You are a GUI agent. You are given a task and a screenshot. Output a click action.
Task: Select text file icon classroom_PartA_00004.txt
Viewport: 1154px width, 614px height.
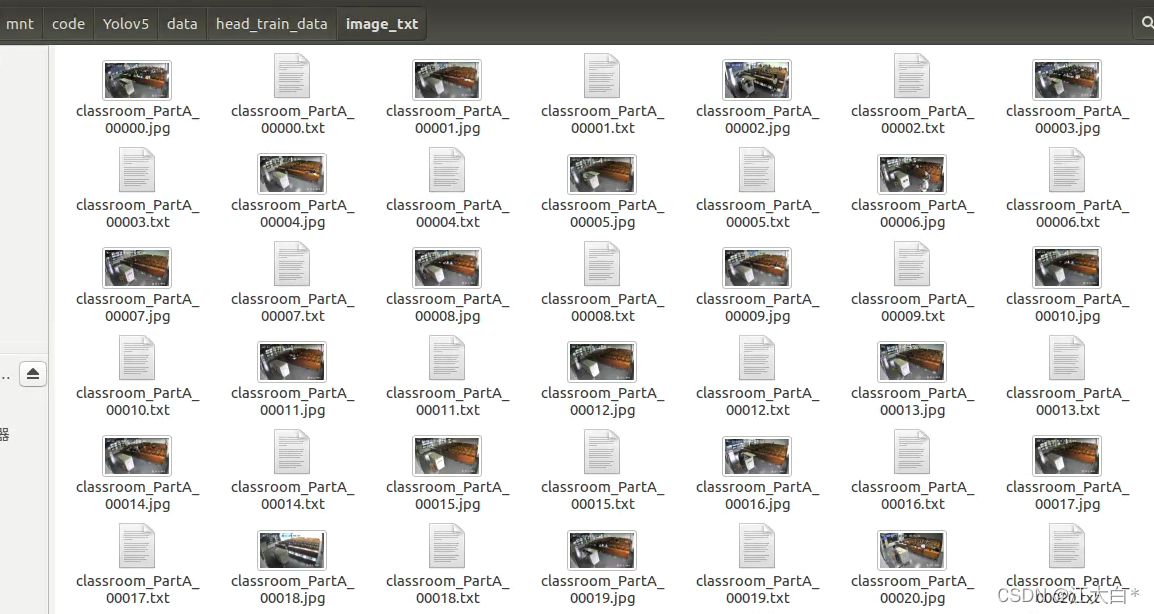click(447, 170)
